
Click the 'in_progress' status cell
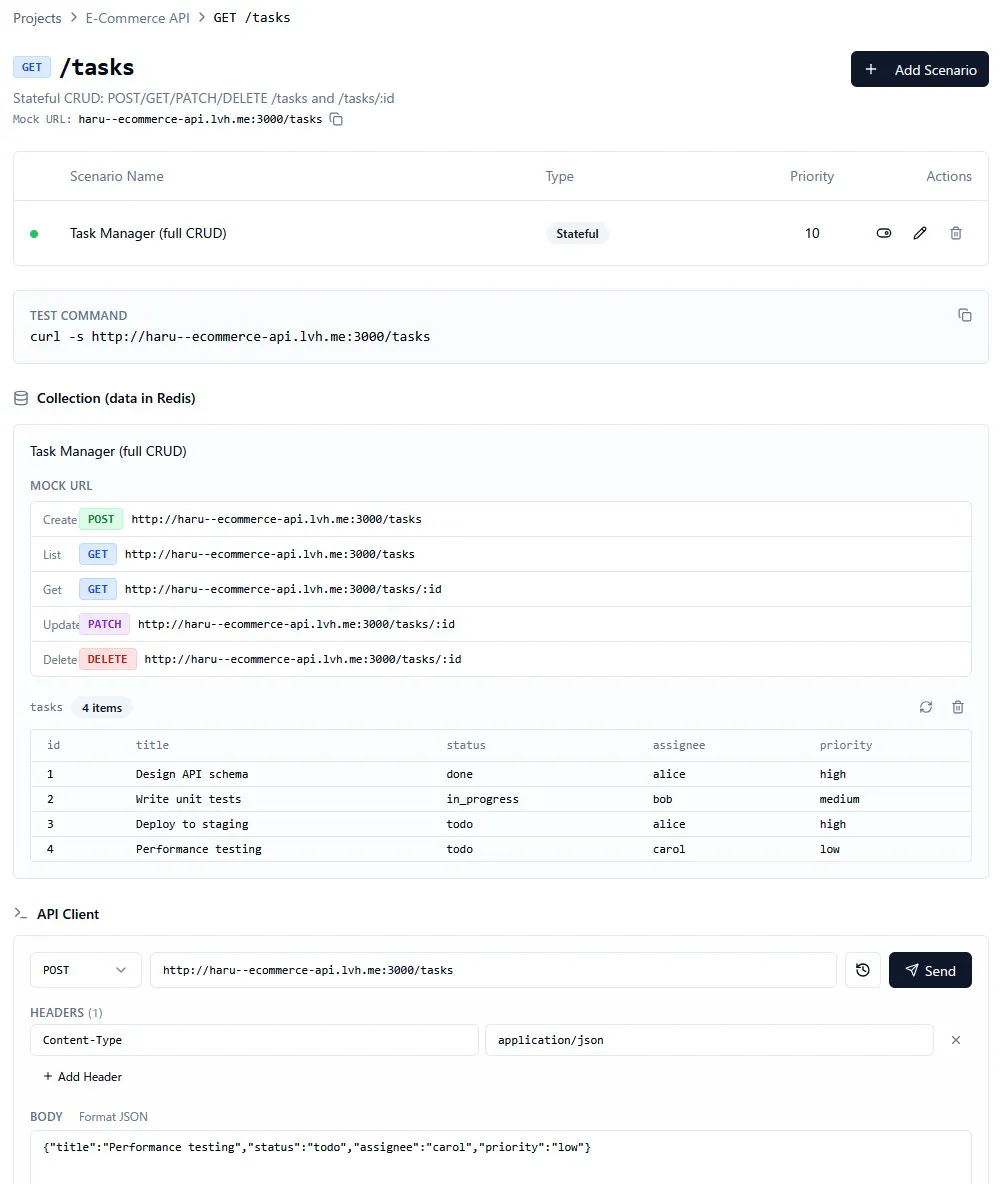click(482, 799)
